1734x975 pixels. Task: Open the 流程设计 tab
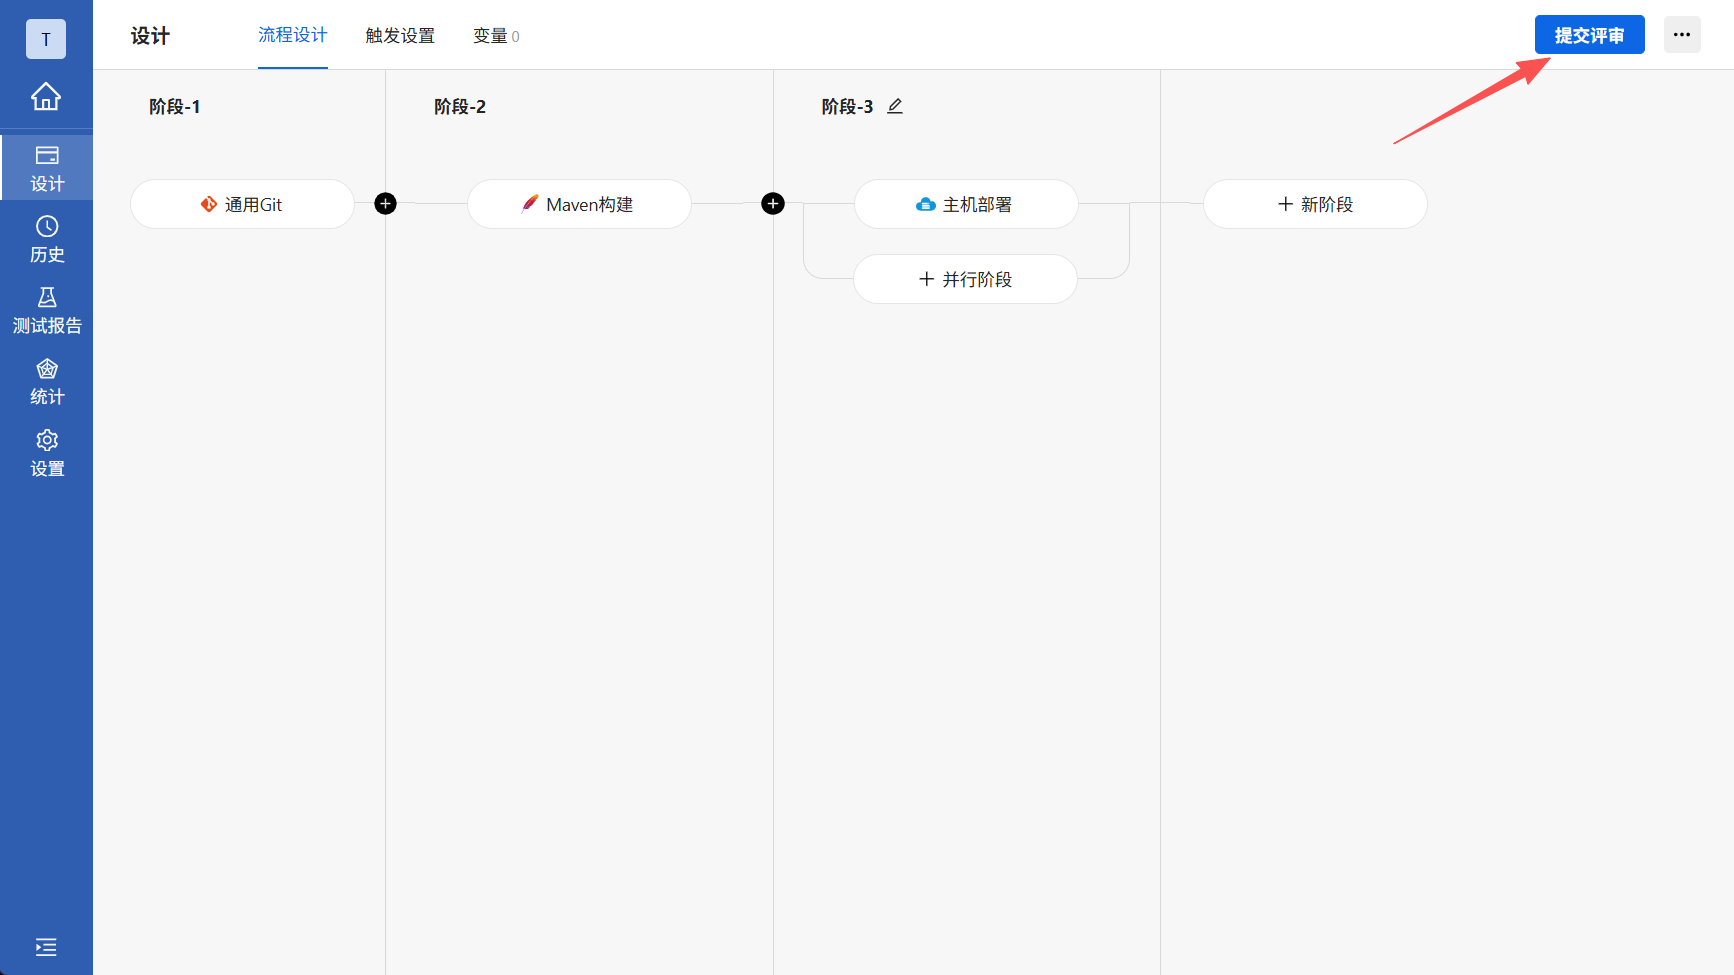pyautogui.click(x=292, y=35)
